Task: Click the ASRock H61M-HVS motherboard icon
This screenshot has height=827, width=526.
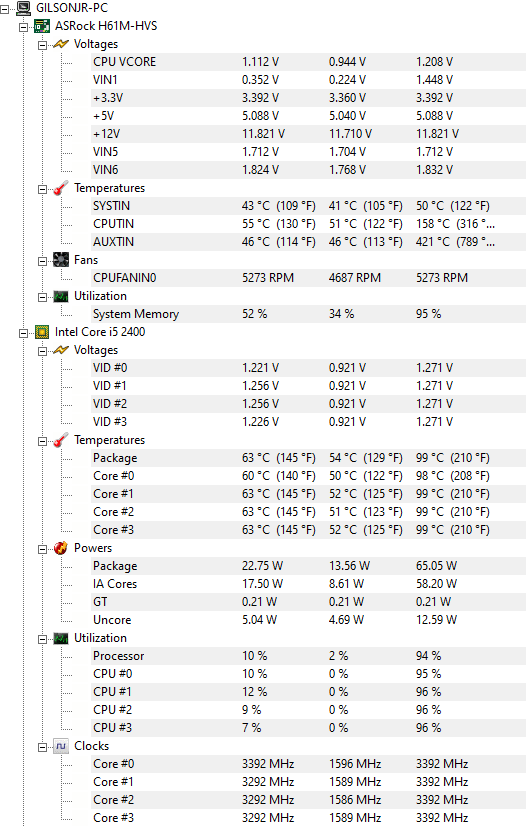Action: (42, 26)
